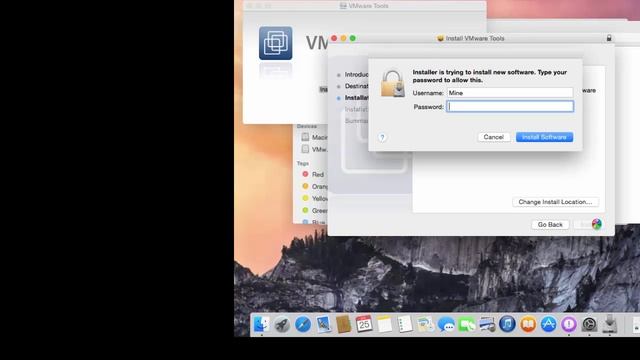Screen dimensions: 640x360
Task: Select the Orange tag in Finder sidebar
Action: pyautogui.click(x=314, y=186)
